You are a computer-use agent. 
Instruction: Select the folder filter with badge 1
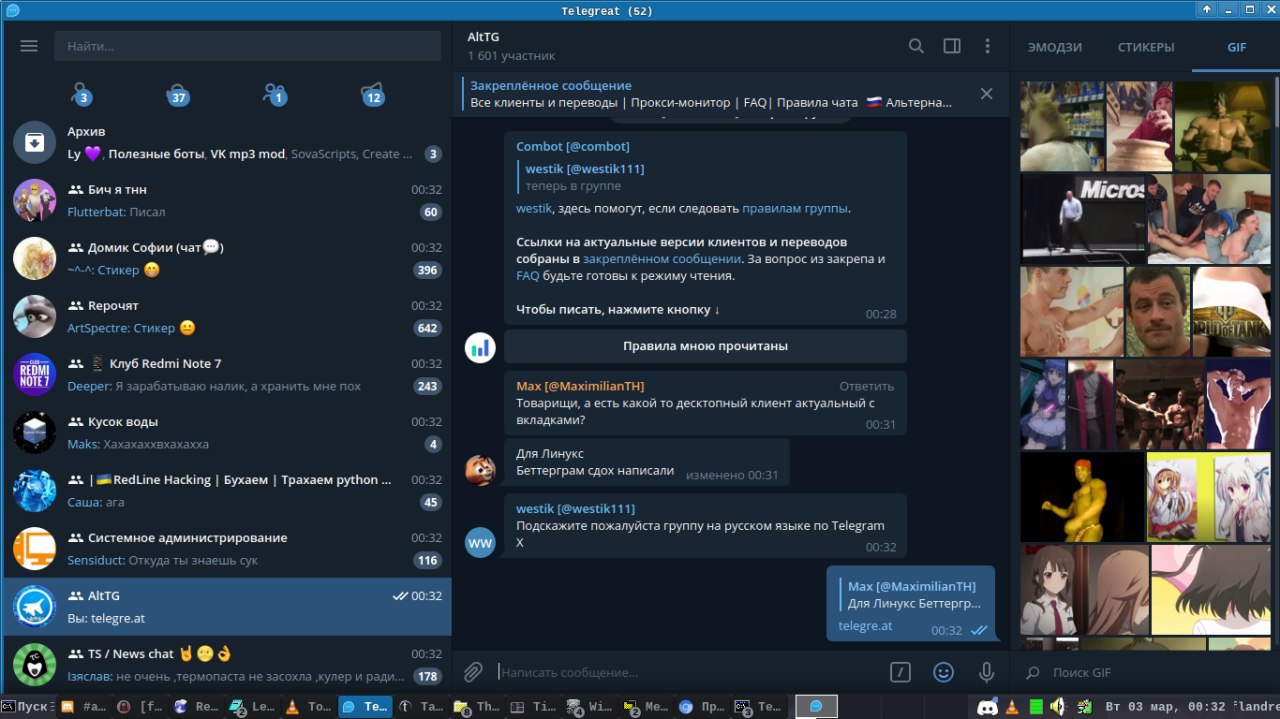coord(275,94)
